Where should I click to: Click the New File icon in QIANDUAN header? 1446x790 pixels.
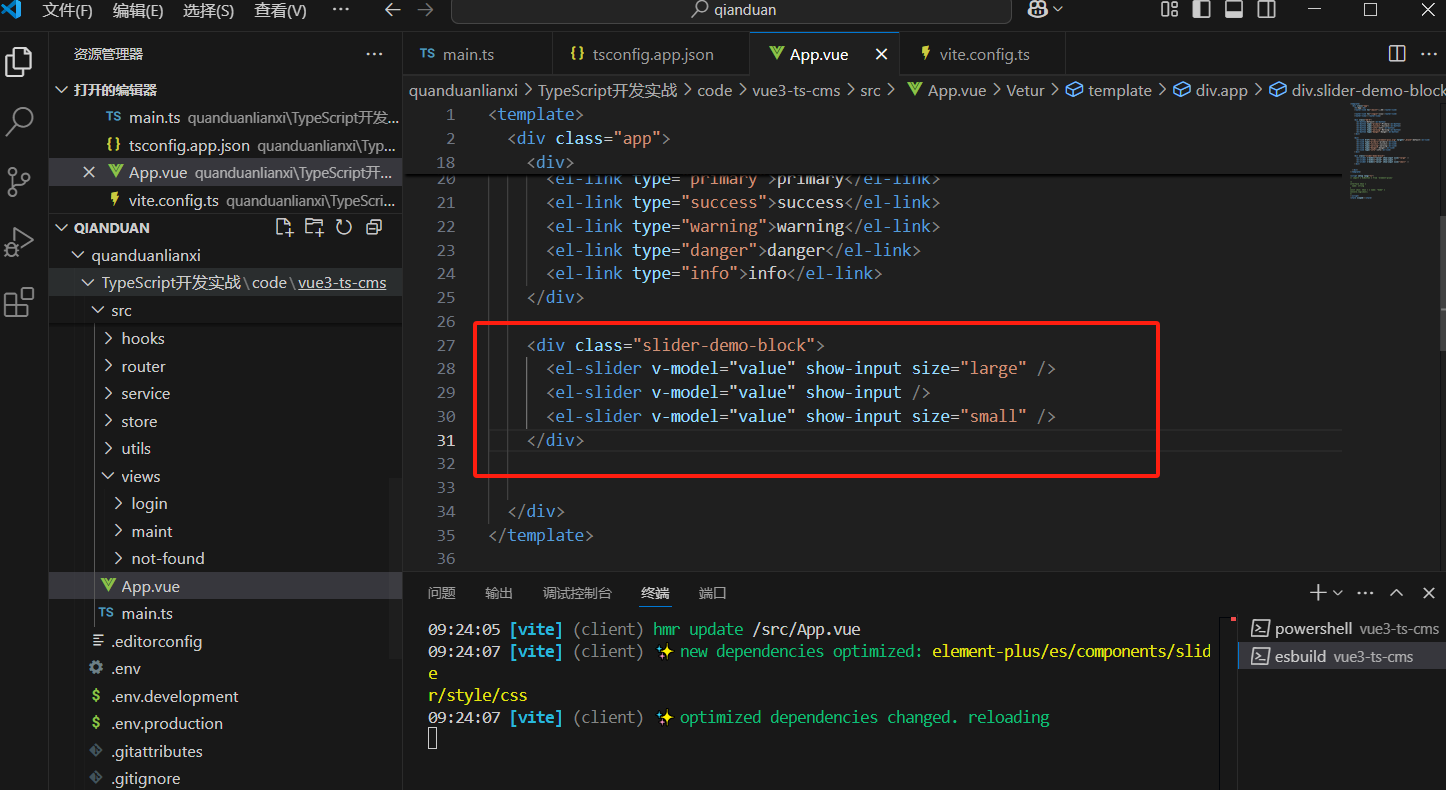coord(284,227)
